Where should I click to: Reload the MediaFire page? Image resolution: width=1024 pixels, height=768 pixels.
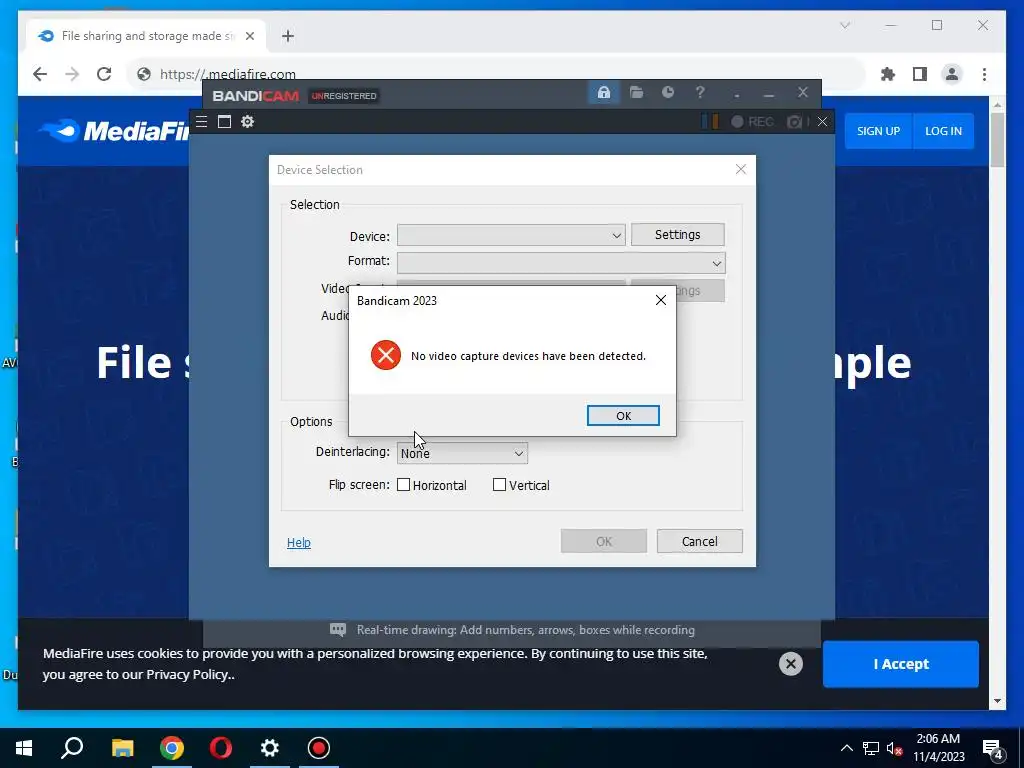[x=104, y=74]
